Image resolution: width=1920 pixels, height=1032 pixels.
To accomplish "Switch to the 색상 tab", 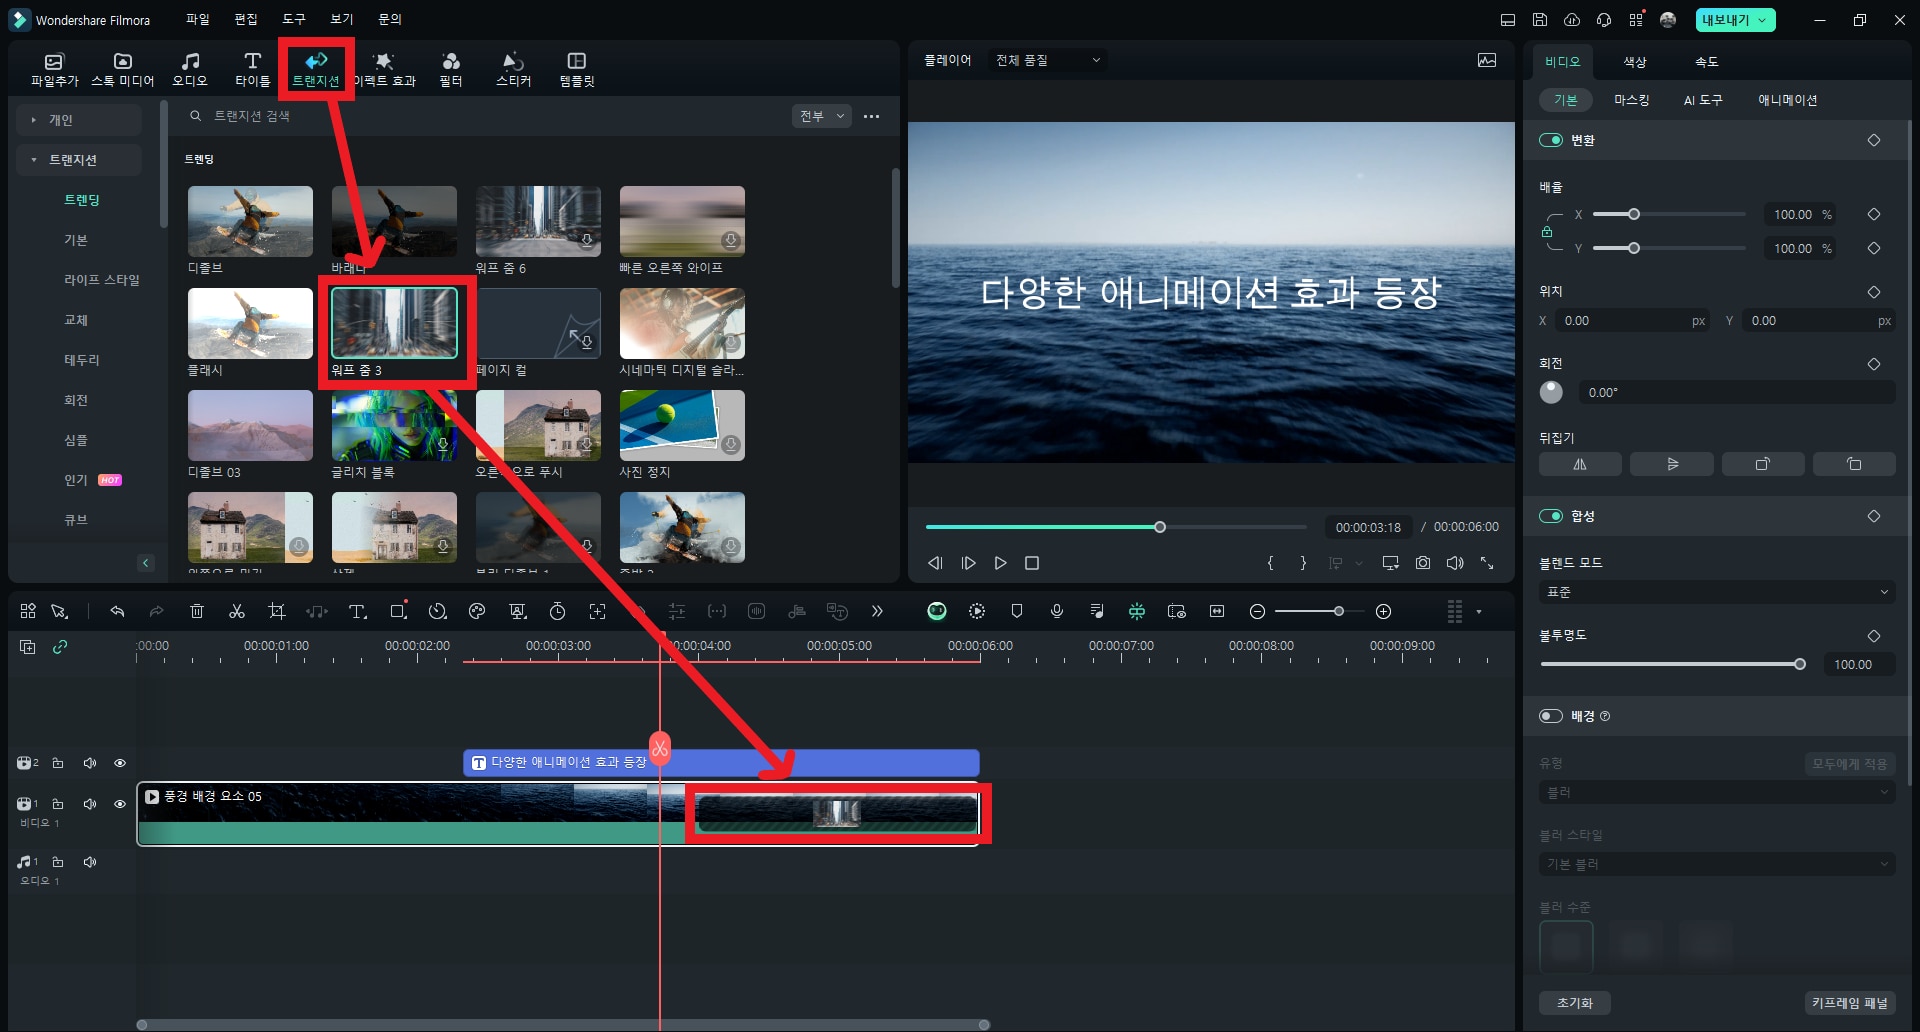I will click(1634, 62).
